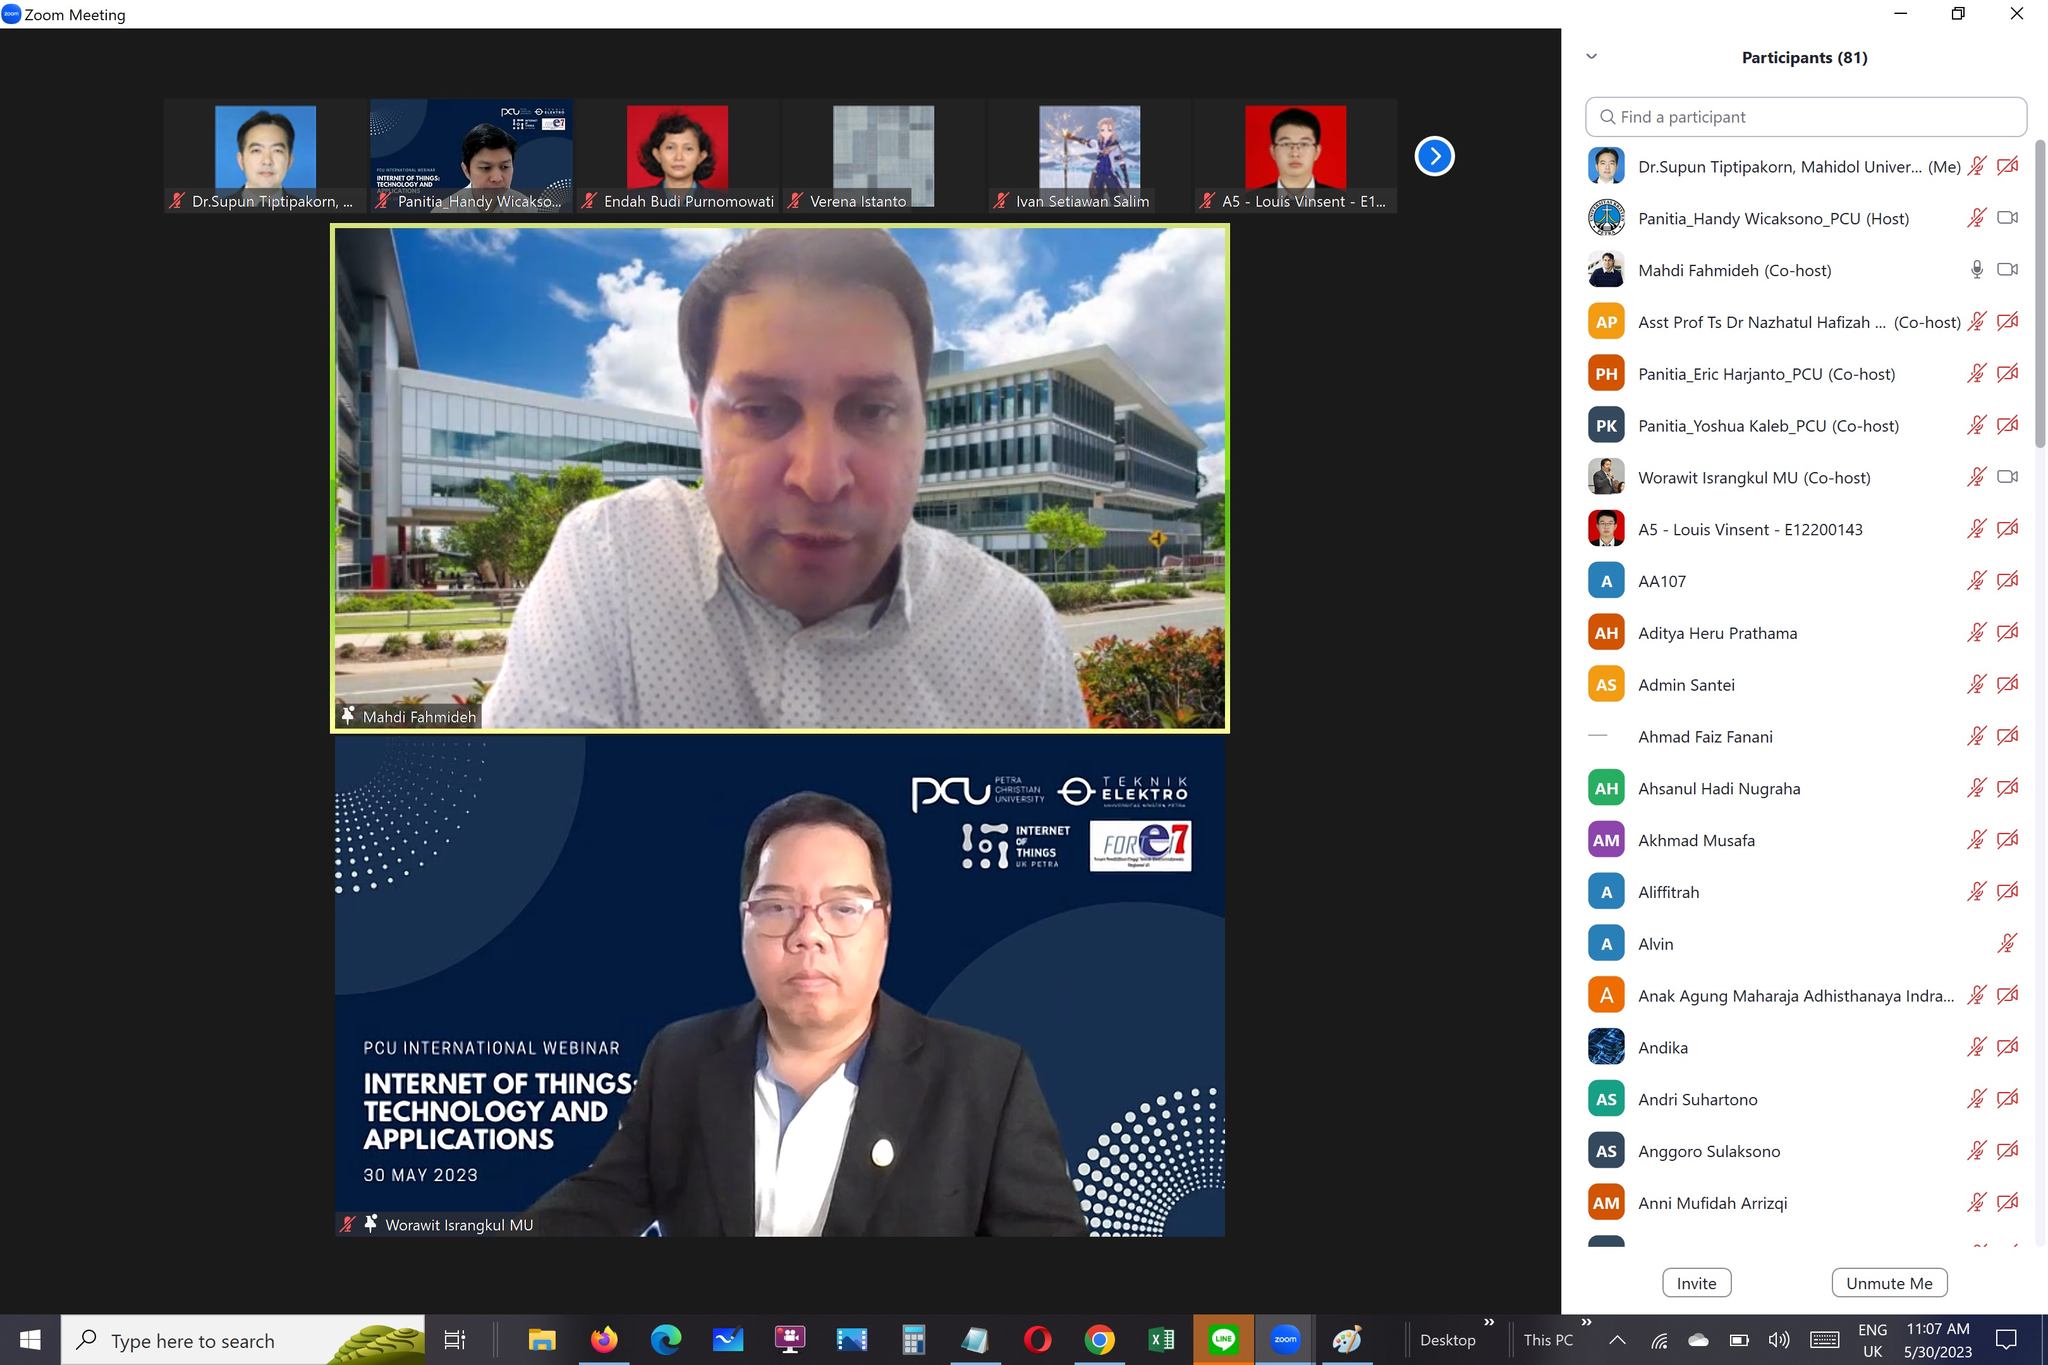Click next arrow in video thumbnail strip
The width and height of the screenshot is (2048, 1365).
pyautogui.click(x=1434, y=156)
